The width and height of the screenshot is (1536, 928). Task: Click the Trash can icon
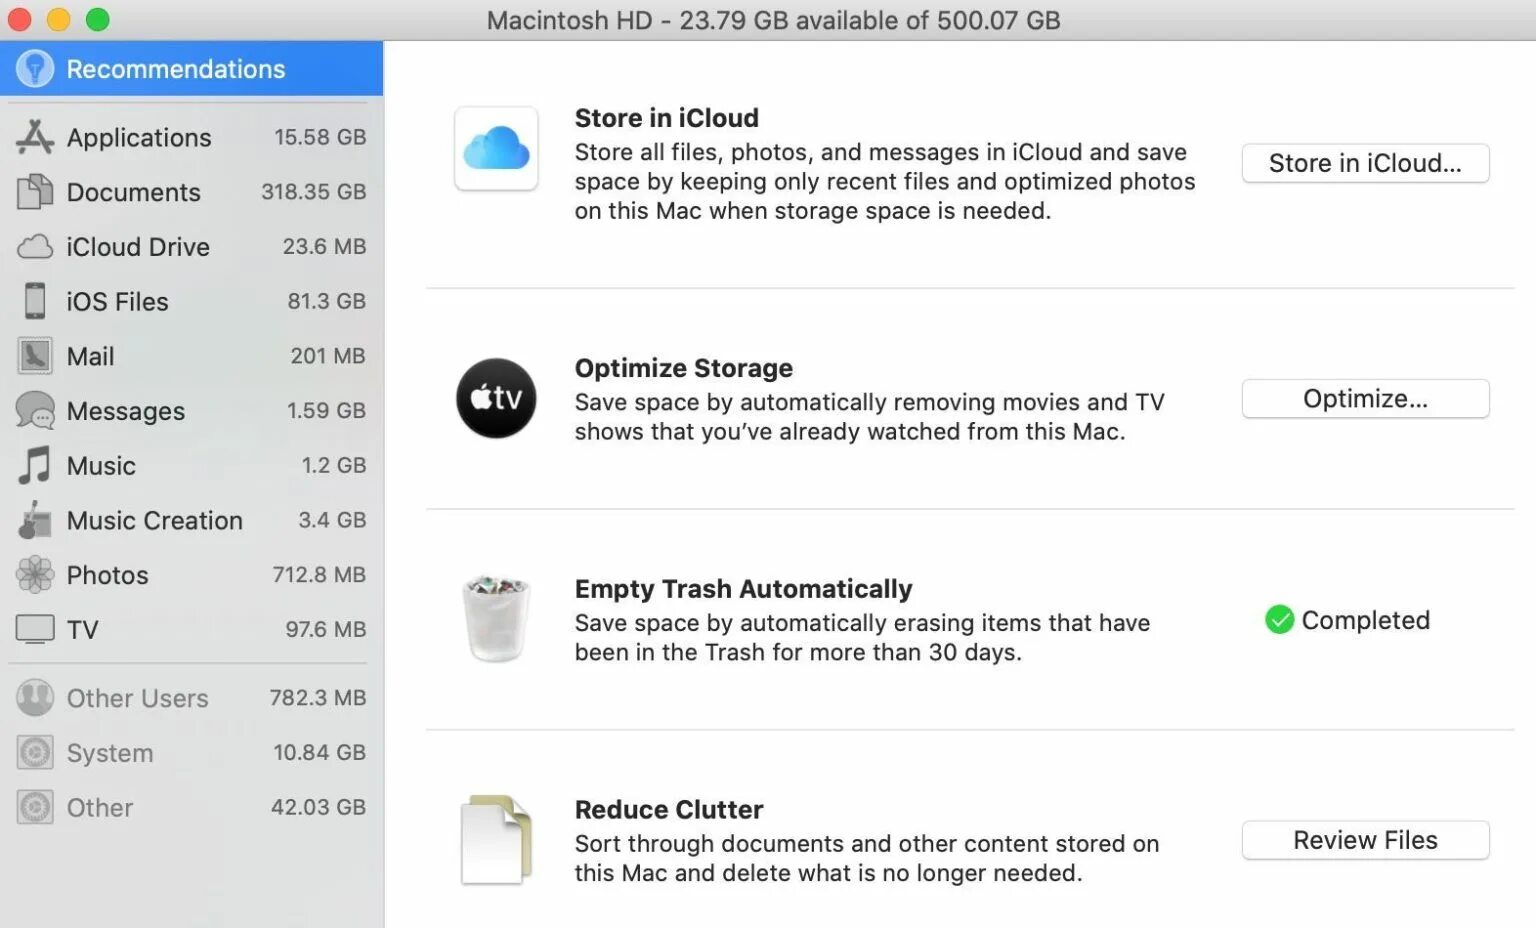point(496,619)
